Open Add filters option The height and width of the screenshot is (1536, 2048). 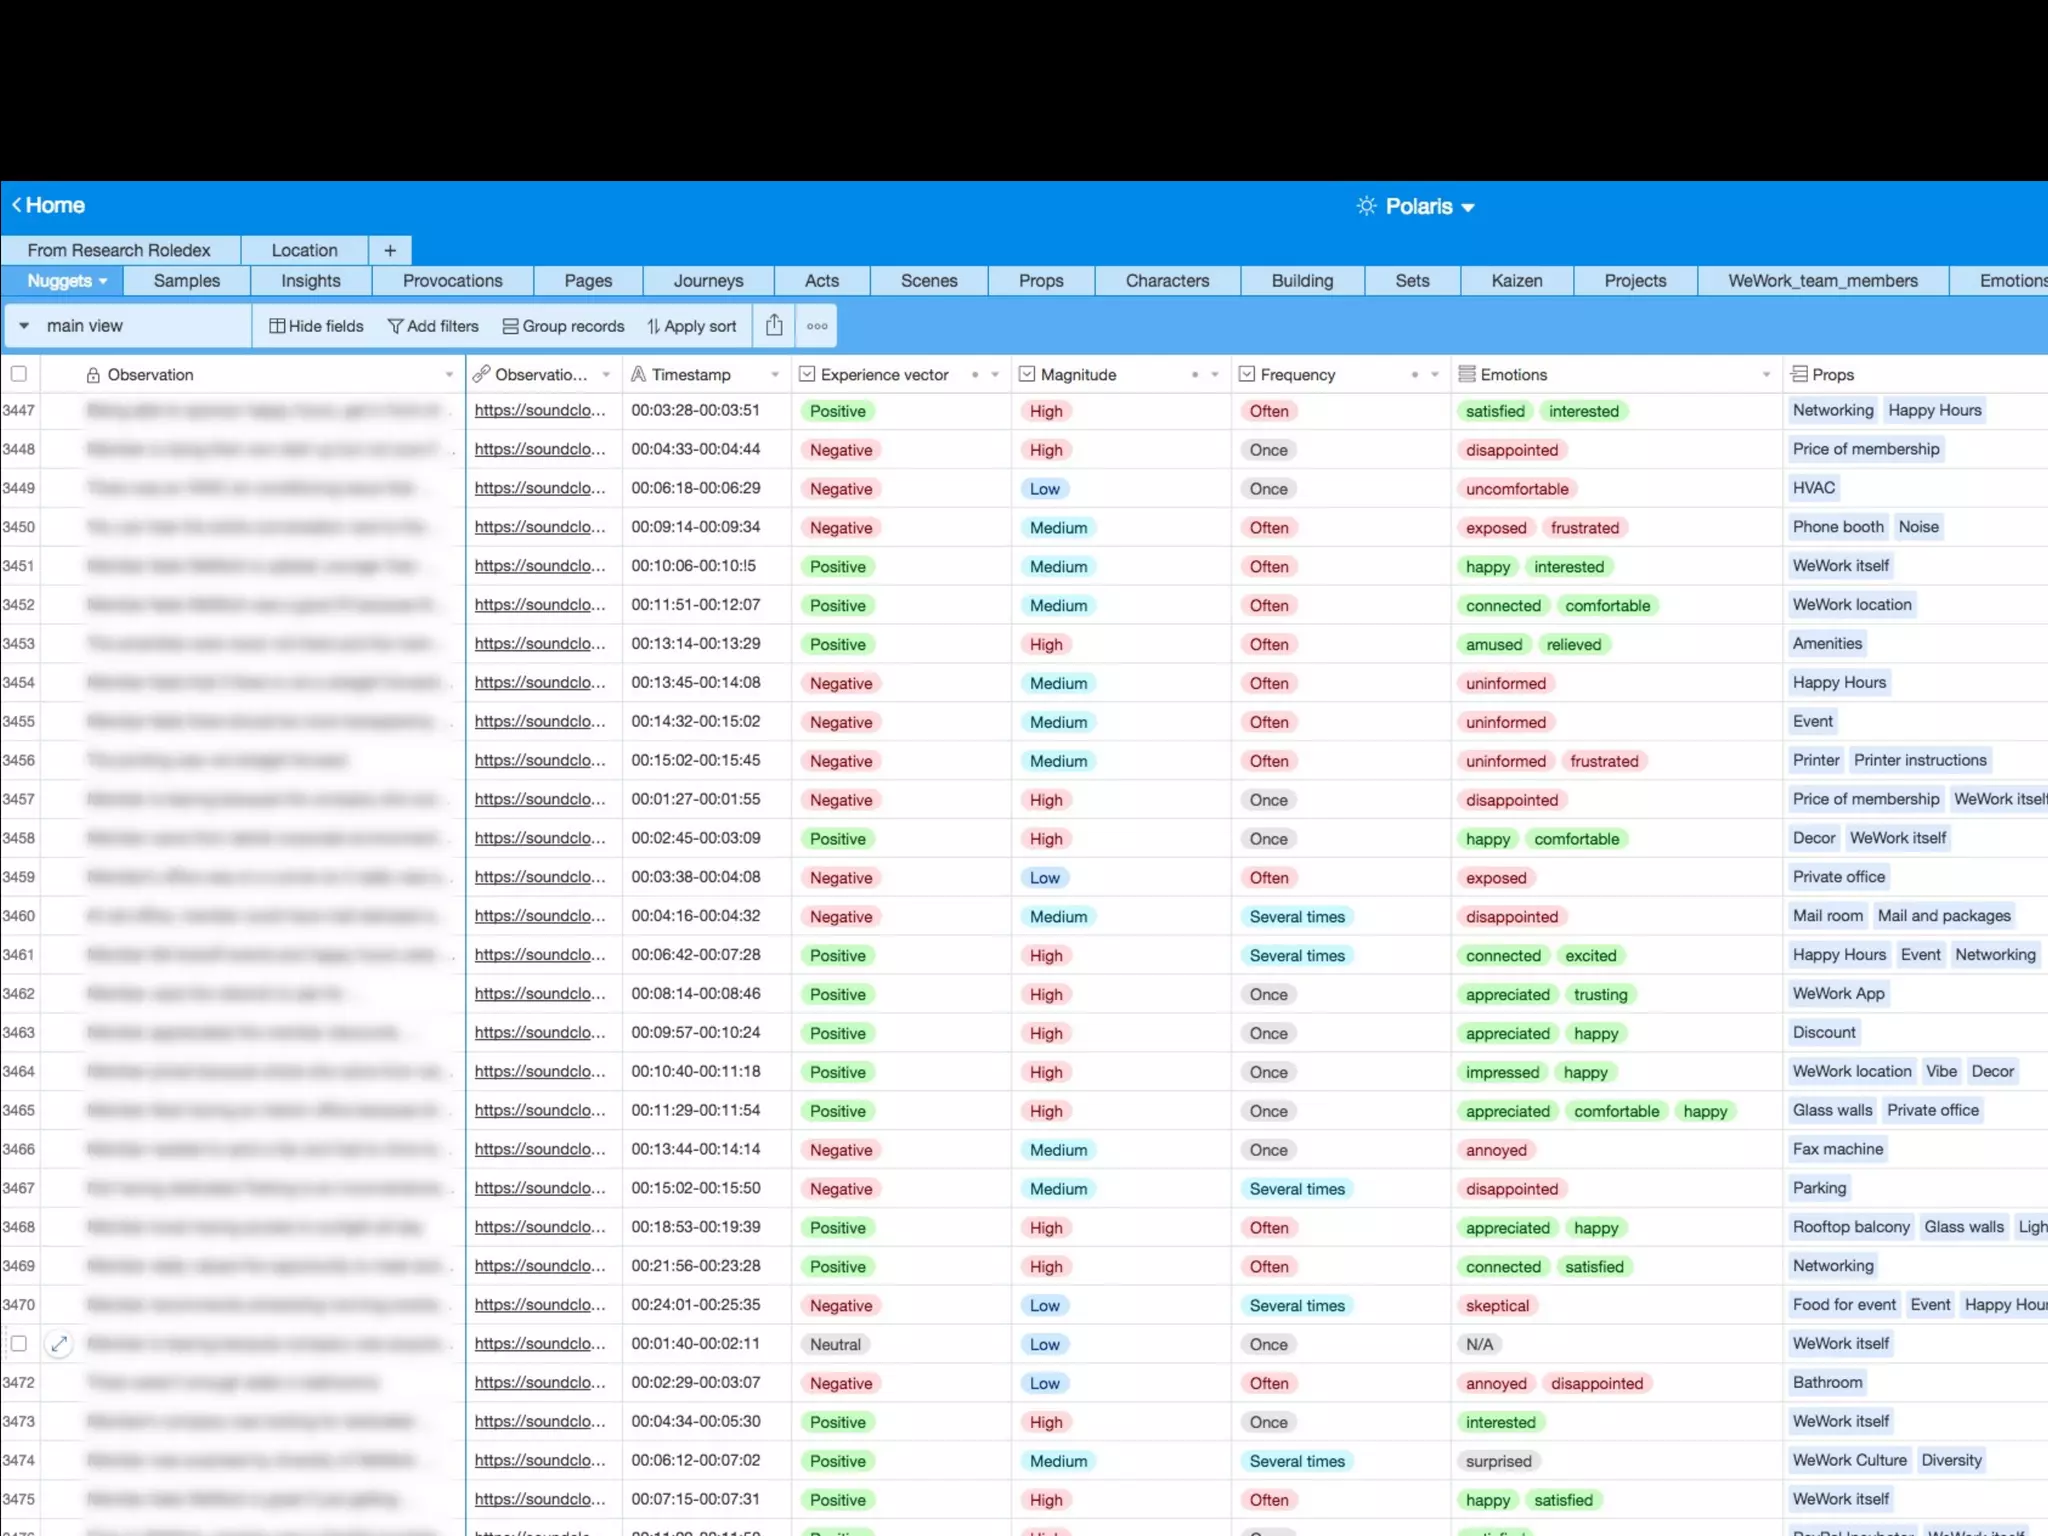click(433, 326)
